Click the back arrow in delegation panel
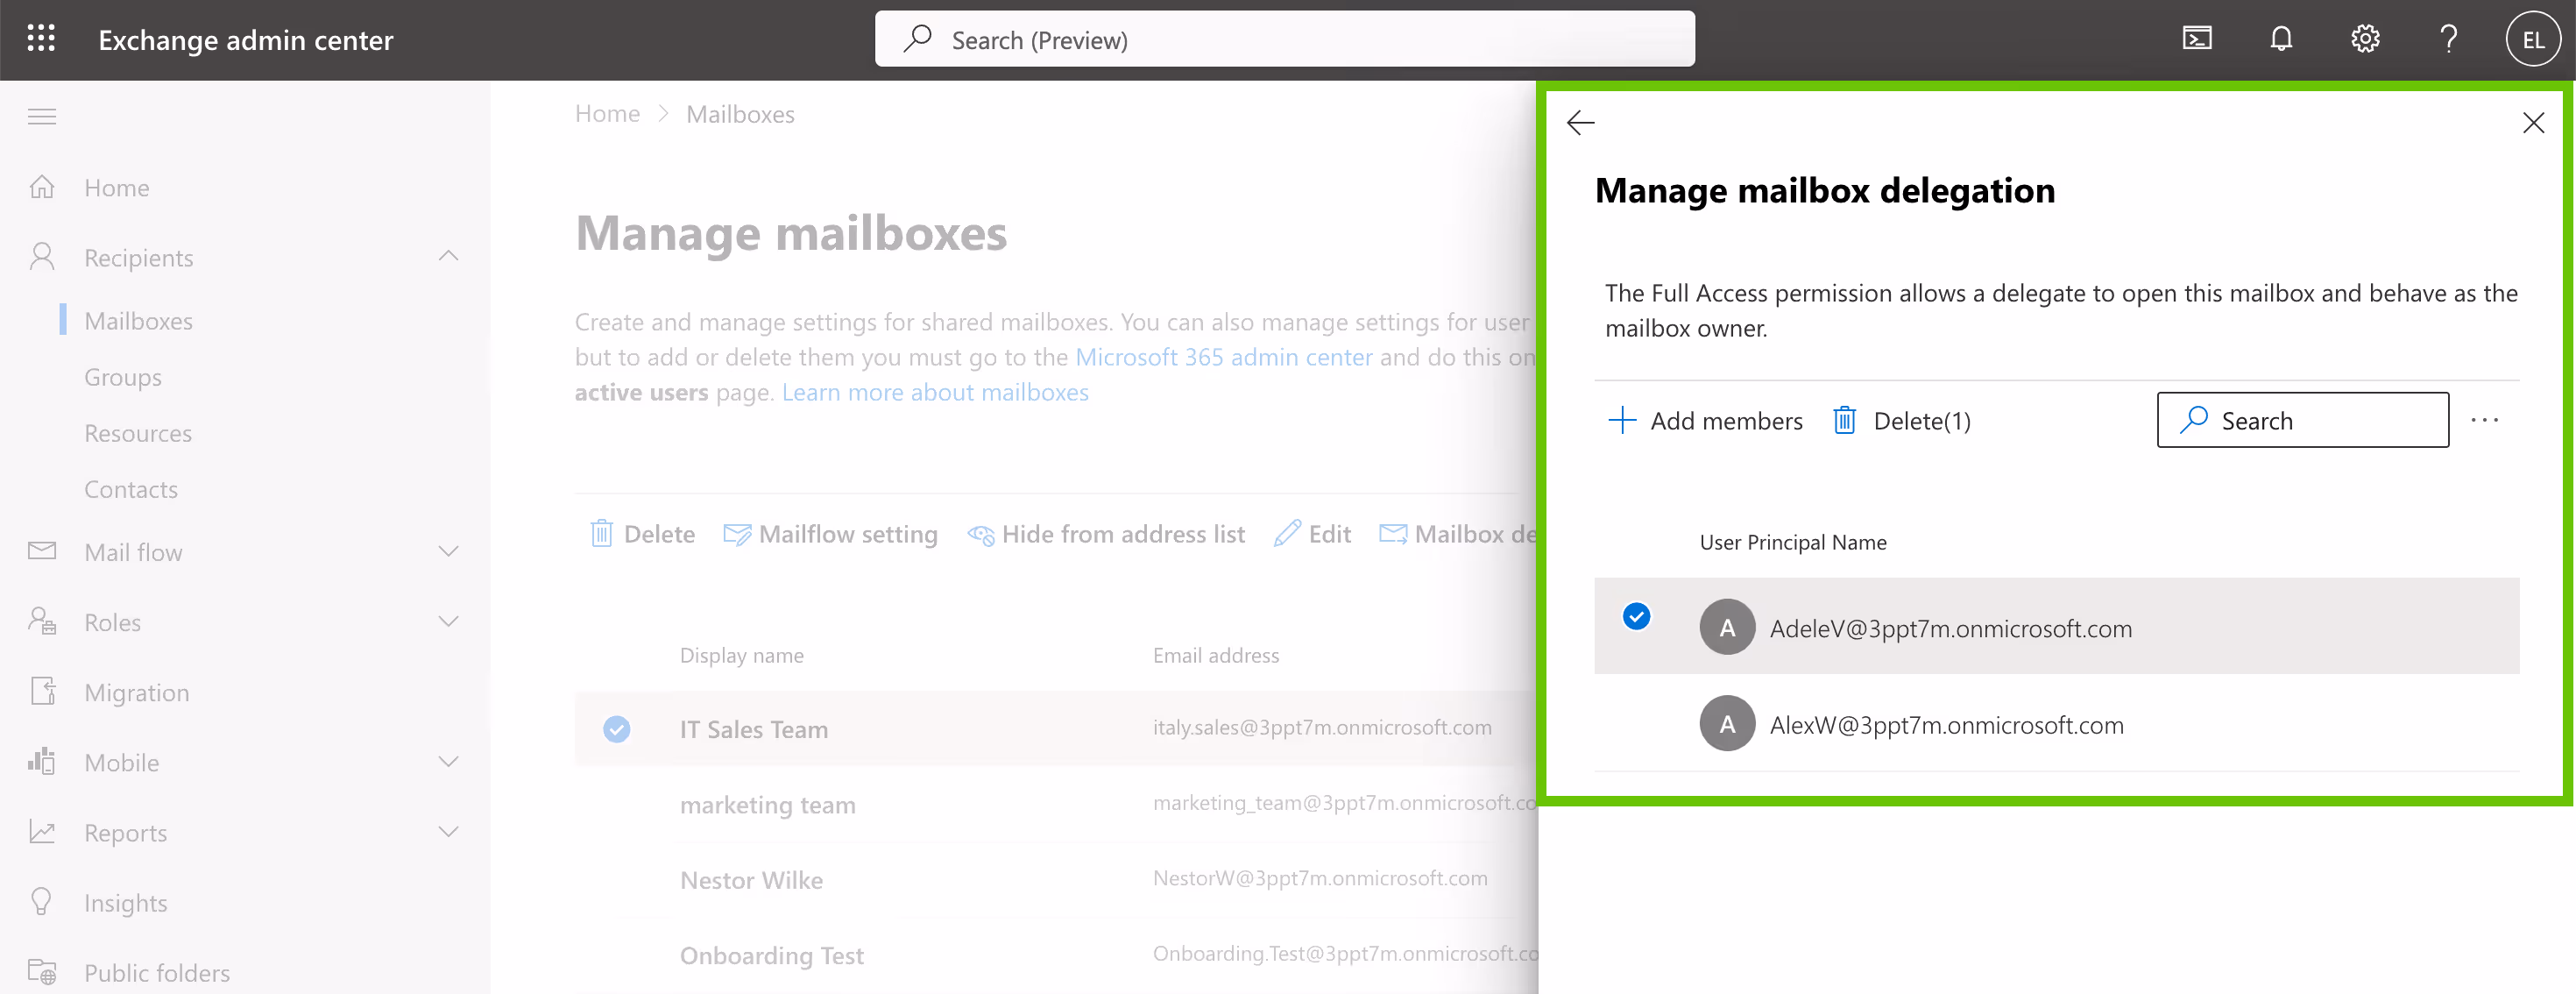 [x=1581, y=122]
